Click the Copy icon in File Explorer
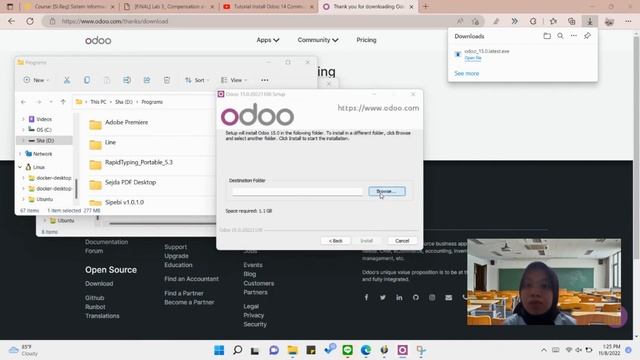Viewport: 640px width, 360px height. pyautogui.click(x=87, y=80)
